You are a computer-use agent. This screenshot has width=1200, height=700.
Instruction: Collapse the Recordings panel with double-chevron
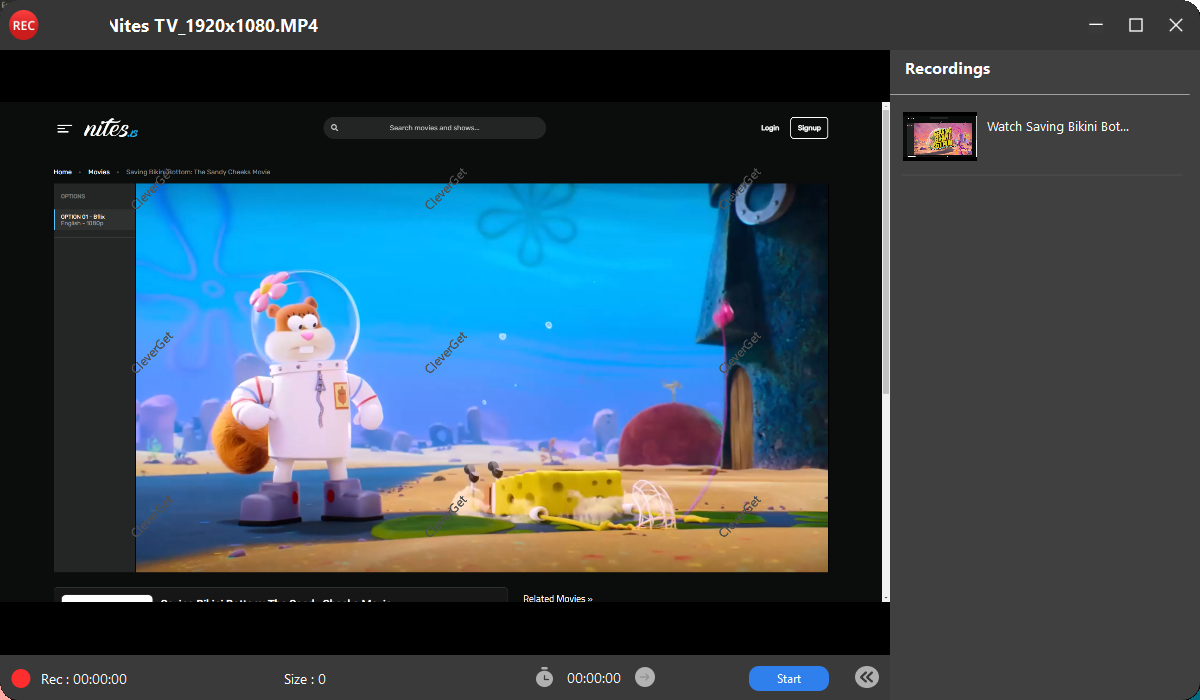coord(867,678)
